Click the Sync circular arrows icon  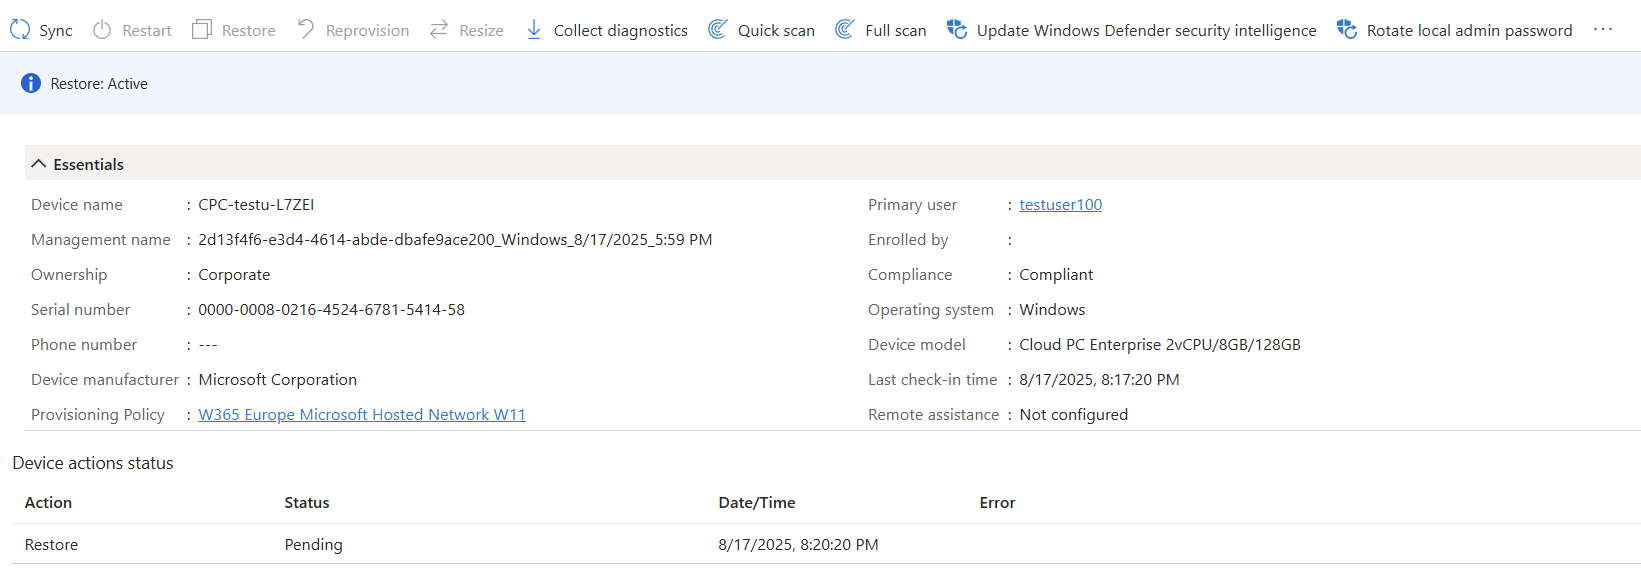20,30
